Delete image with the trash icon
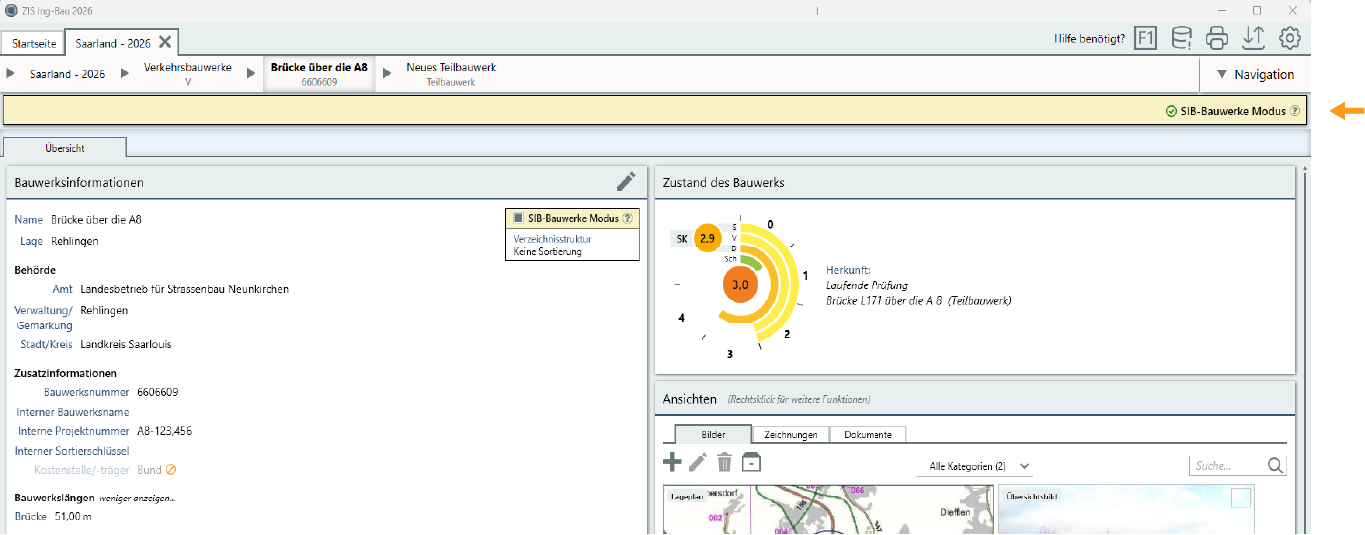1365x535 pixels. [x=724, y=462]
